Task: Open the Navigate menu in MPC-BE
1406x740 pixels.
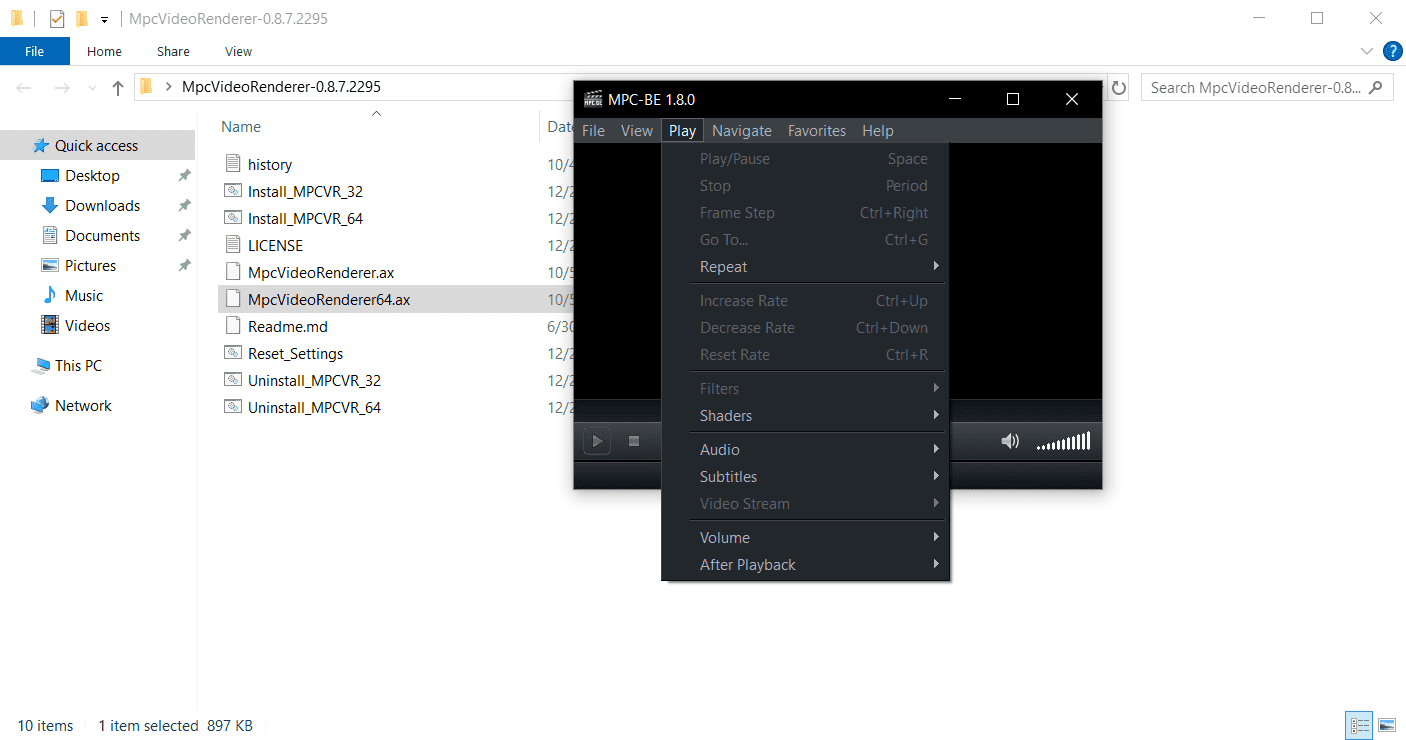Action: [x=742, y=131]
